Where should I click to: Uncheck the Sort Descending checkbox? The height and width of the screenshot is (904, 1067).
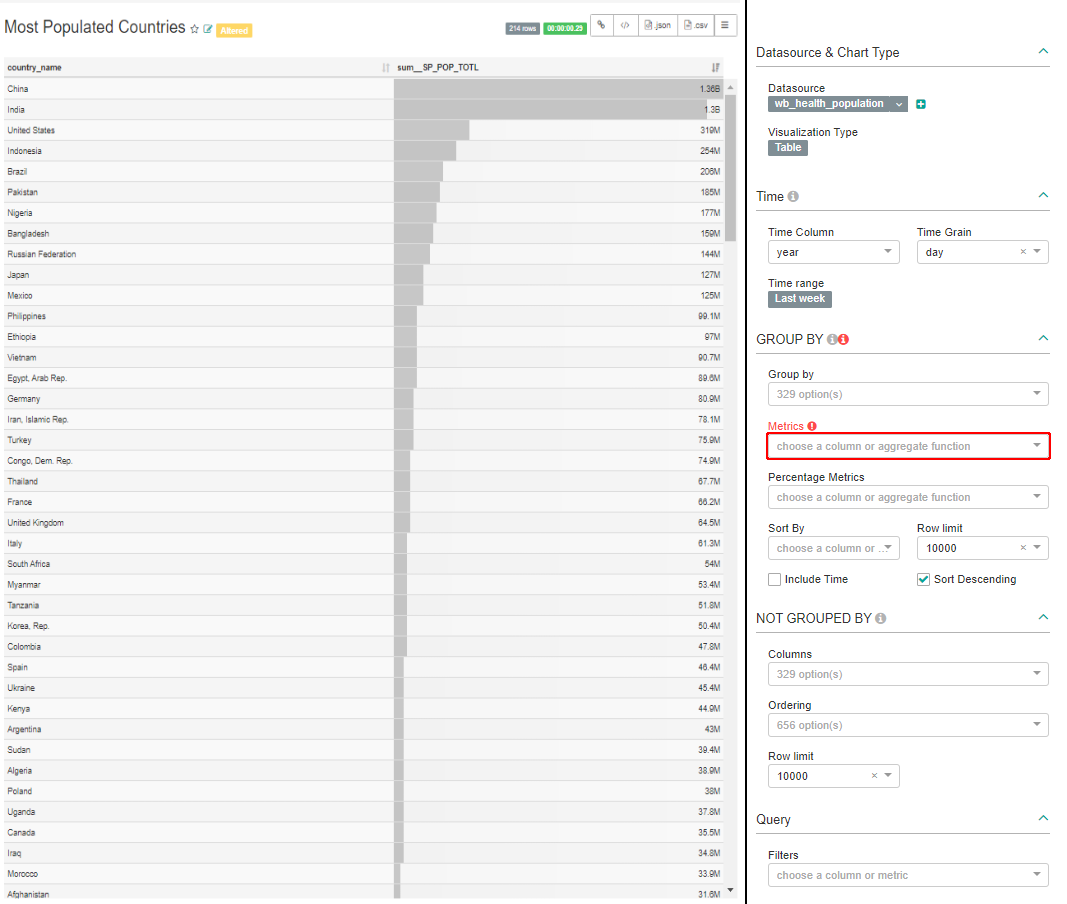[923, 579]
